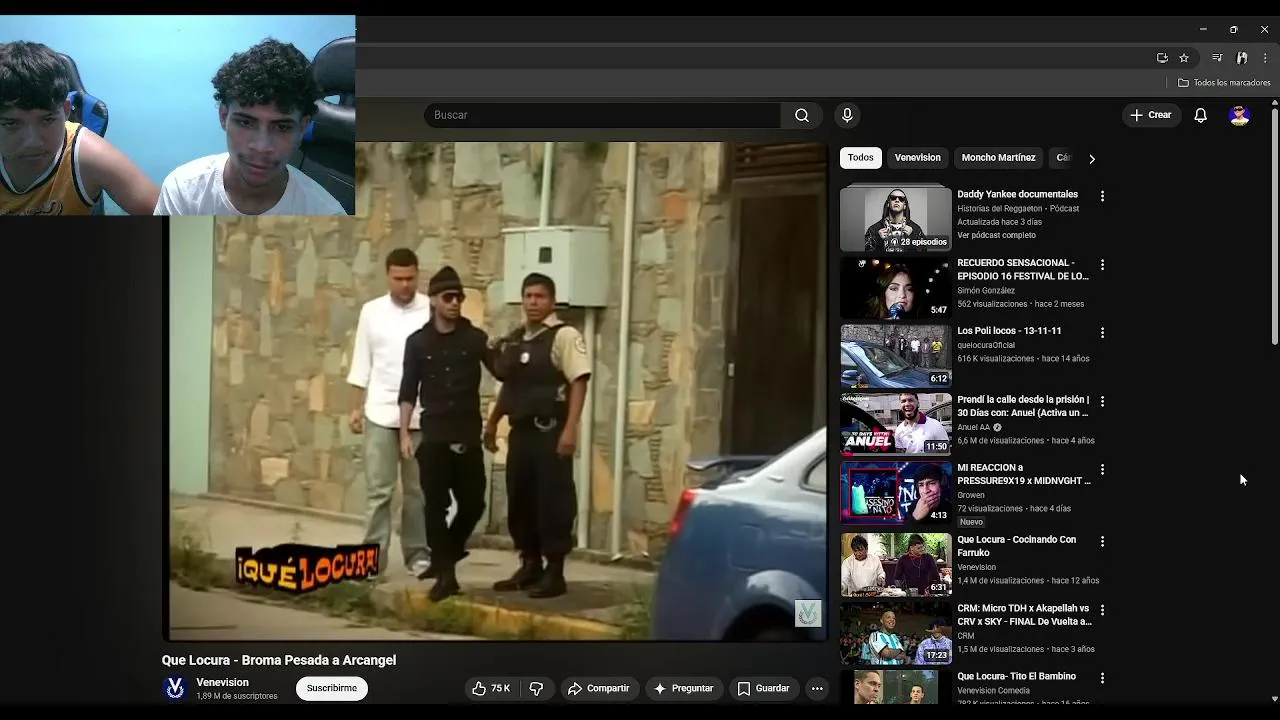
Task: Select the Venevision filter chip
Action: pos(917,157)
